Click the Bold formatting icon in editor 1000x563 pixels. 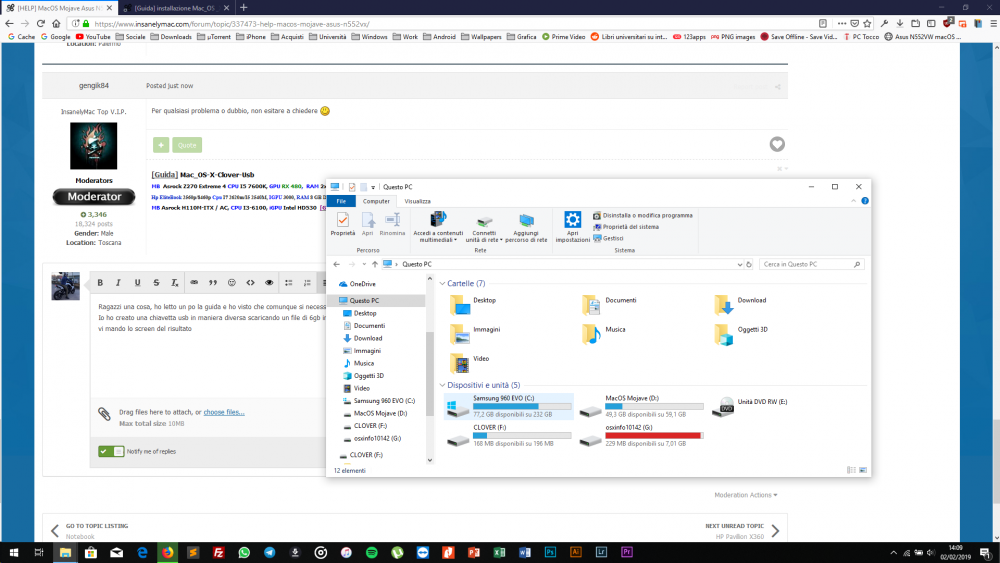pyautogui.click(x=100, y=282)
